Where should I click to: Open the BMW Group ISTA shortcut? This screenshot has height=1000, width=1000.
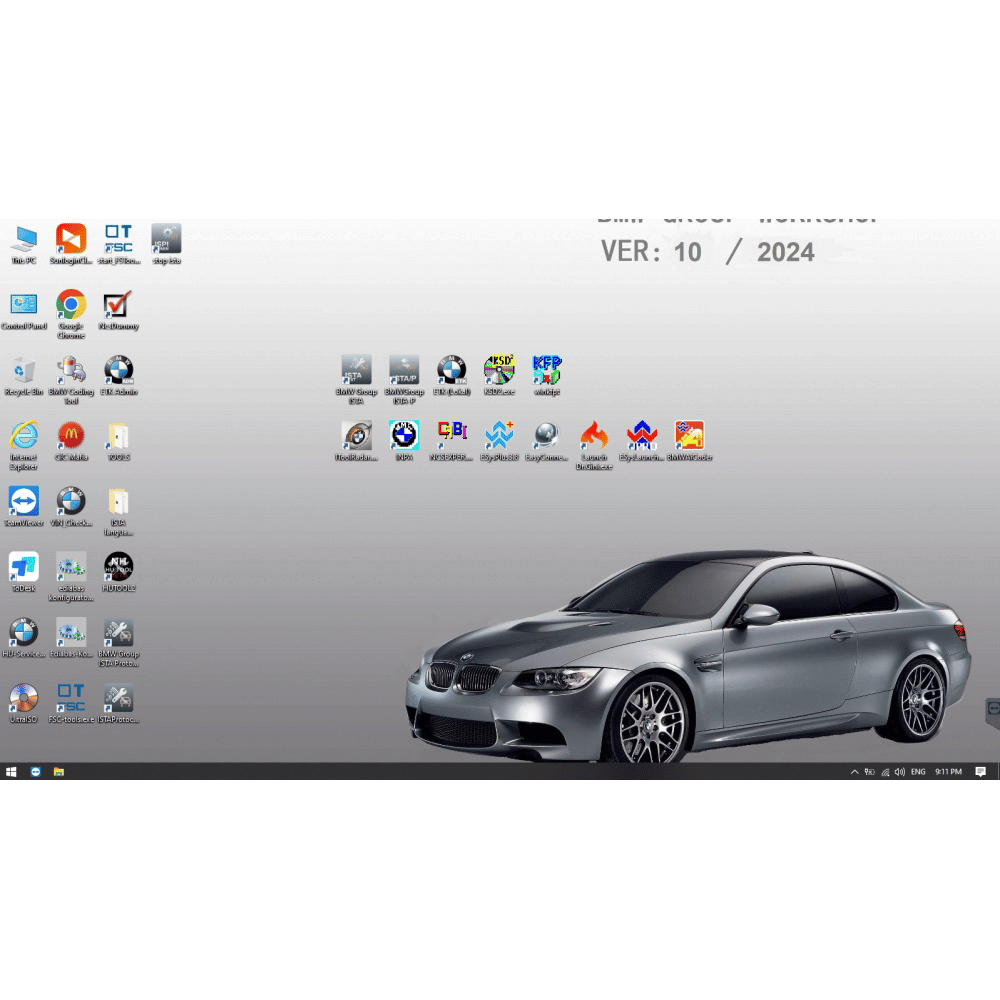[x=356, y=371]
